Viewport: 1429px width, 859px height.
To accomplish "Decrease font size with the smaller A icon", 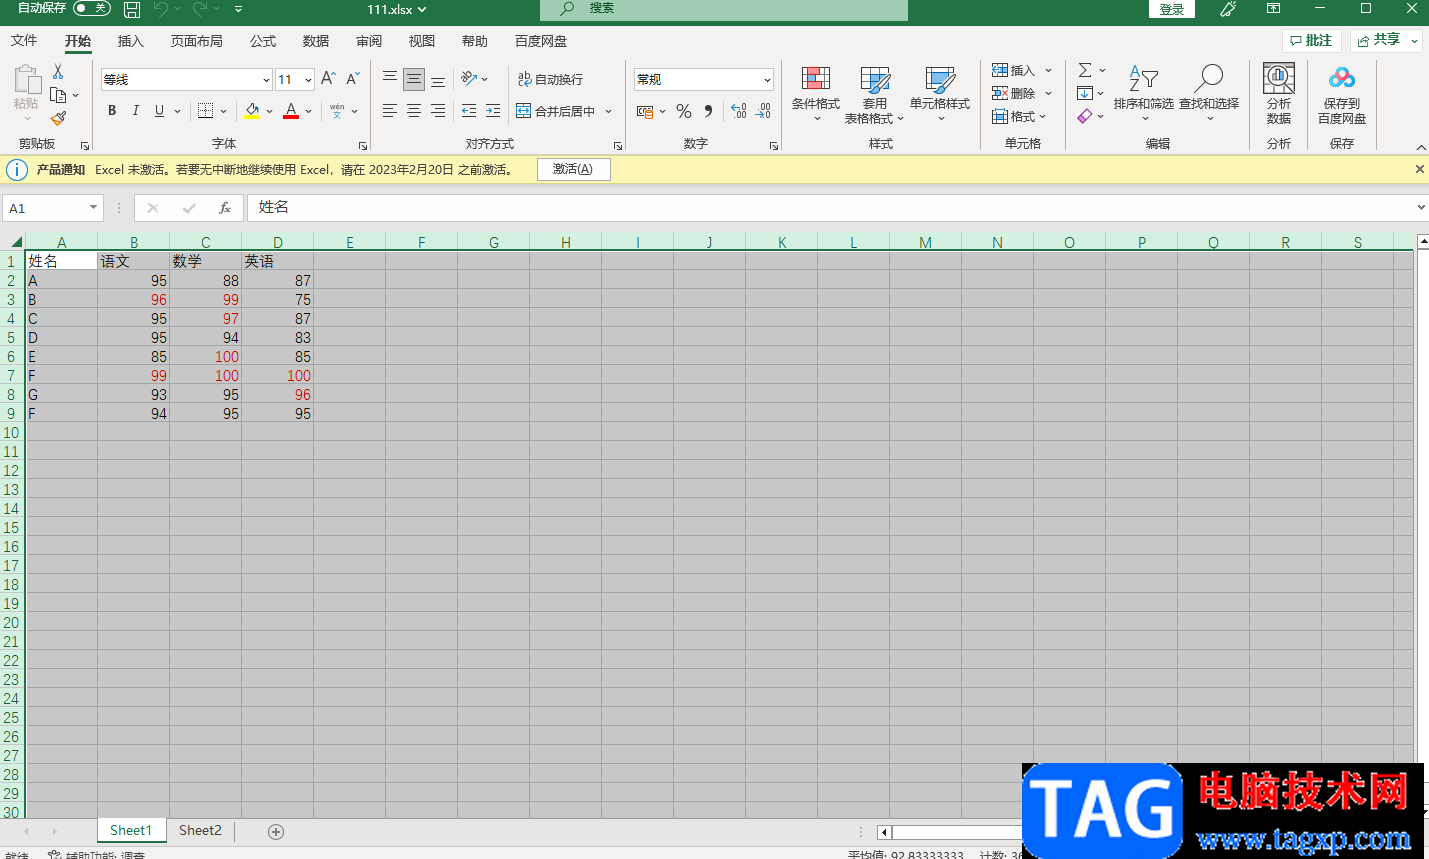I will point(352,79).
